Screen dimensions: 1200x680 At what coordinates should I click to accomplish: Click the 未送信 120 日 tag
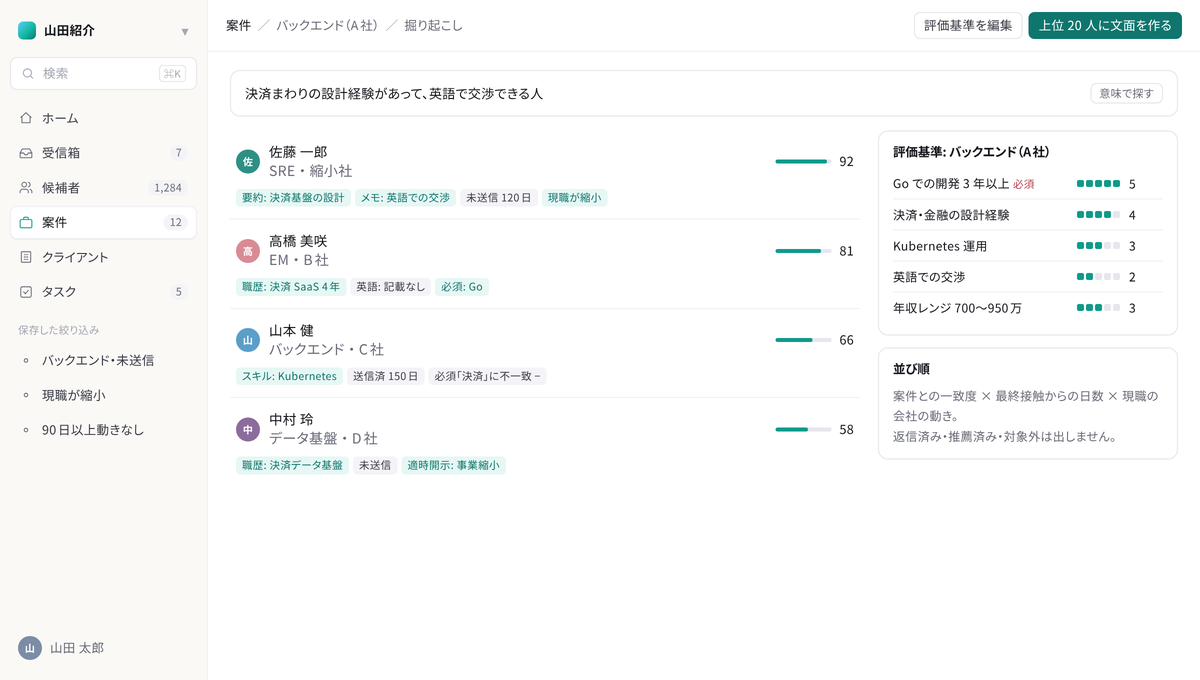pyautogui.click(x=498, y=198)
